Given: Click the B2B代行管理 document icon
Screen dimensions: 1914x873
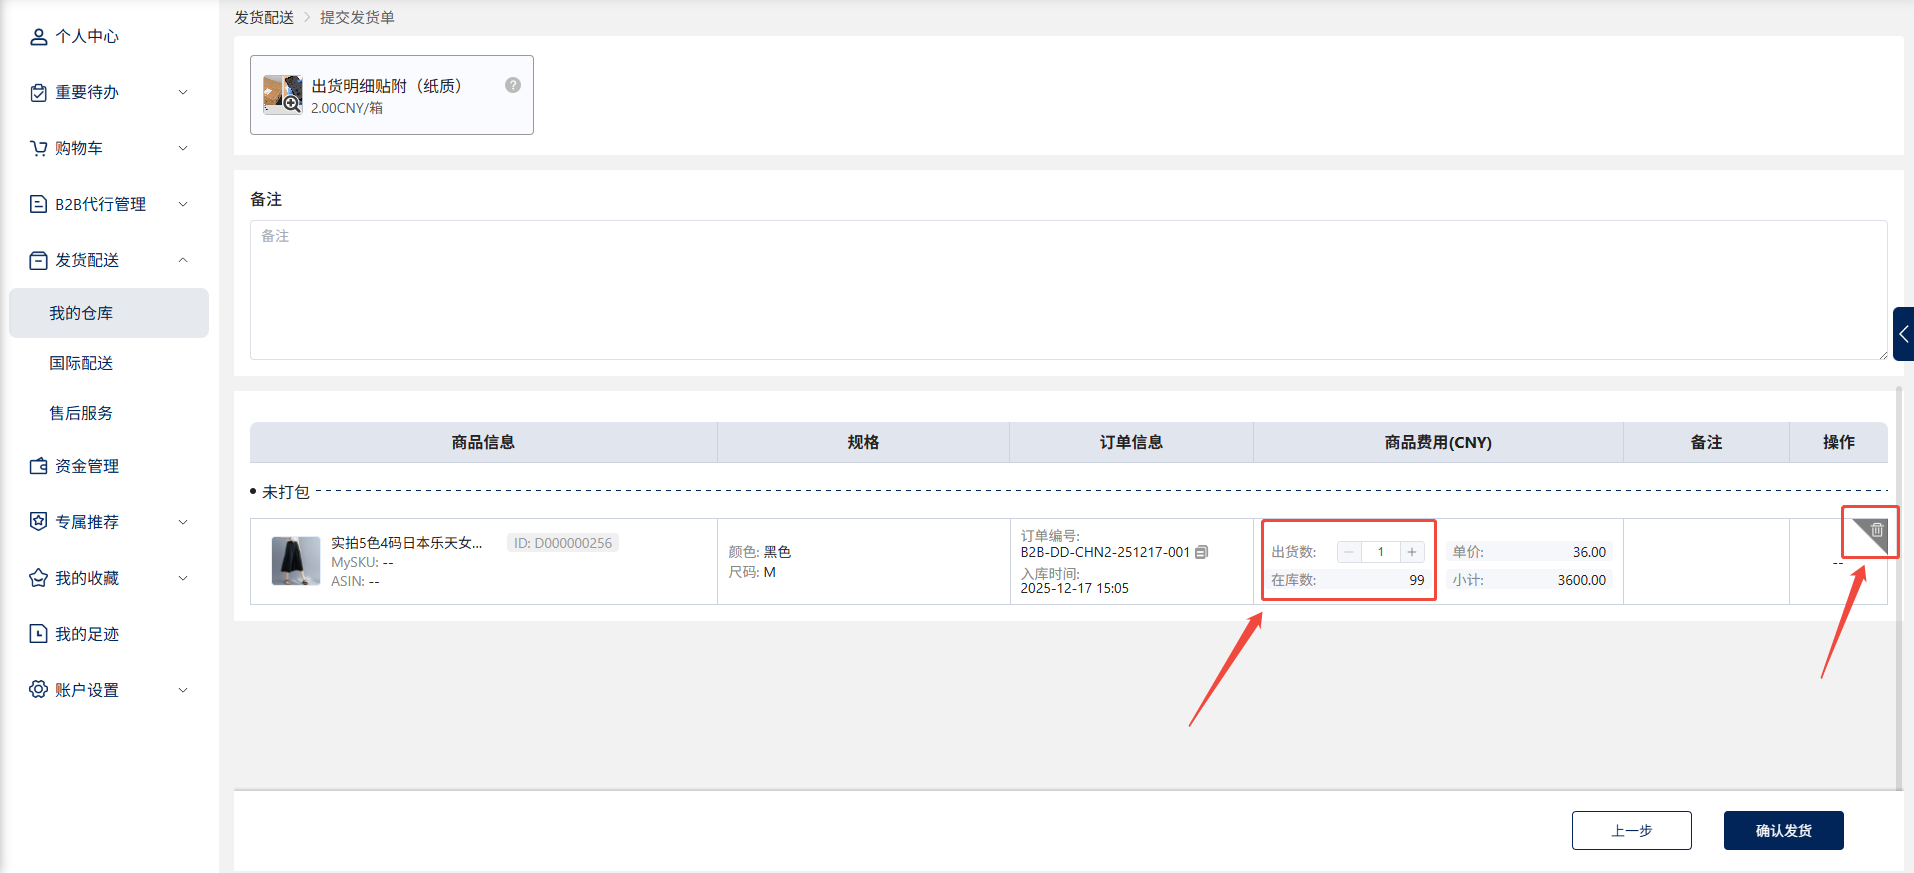Looking at the screenshot, I should point(38,205).
